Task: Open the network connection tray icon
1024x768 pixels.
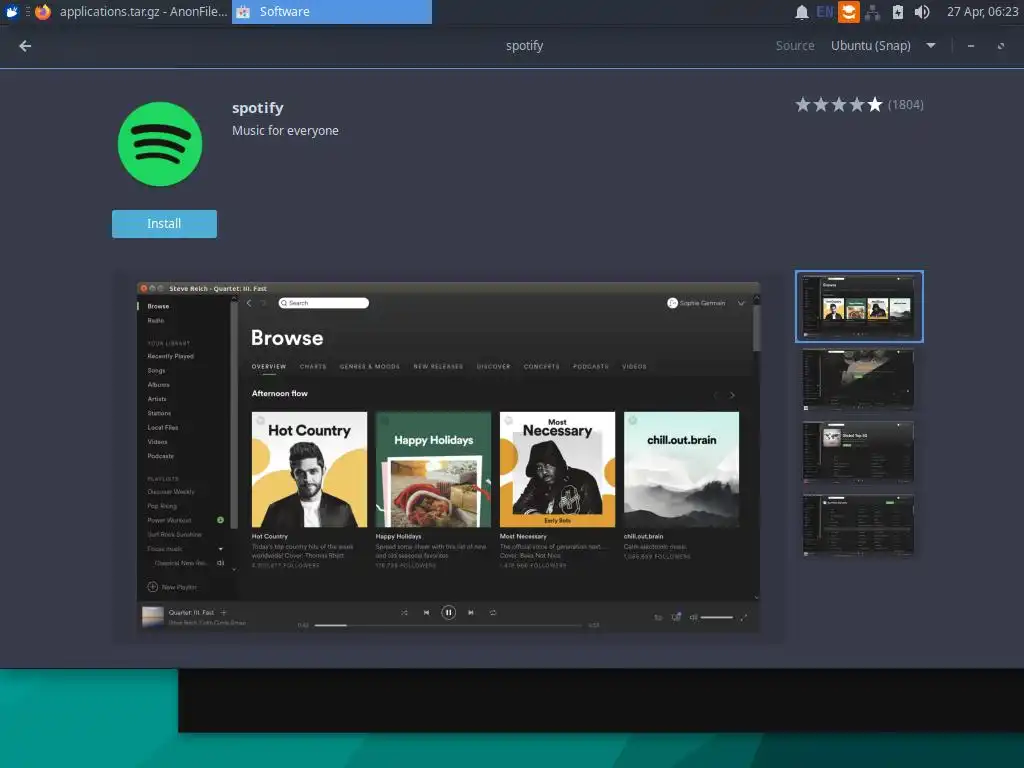Action: [872, 12]
